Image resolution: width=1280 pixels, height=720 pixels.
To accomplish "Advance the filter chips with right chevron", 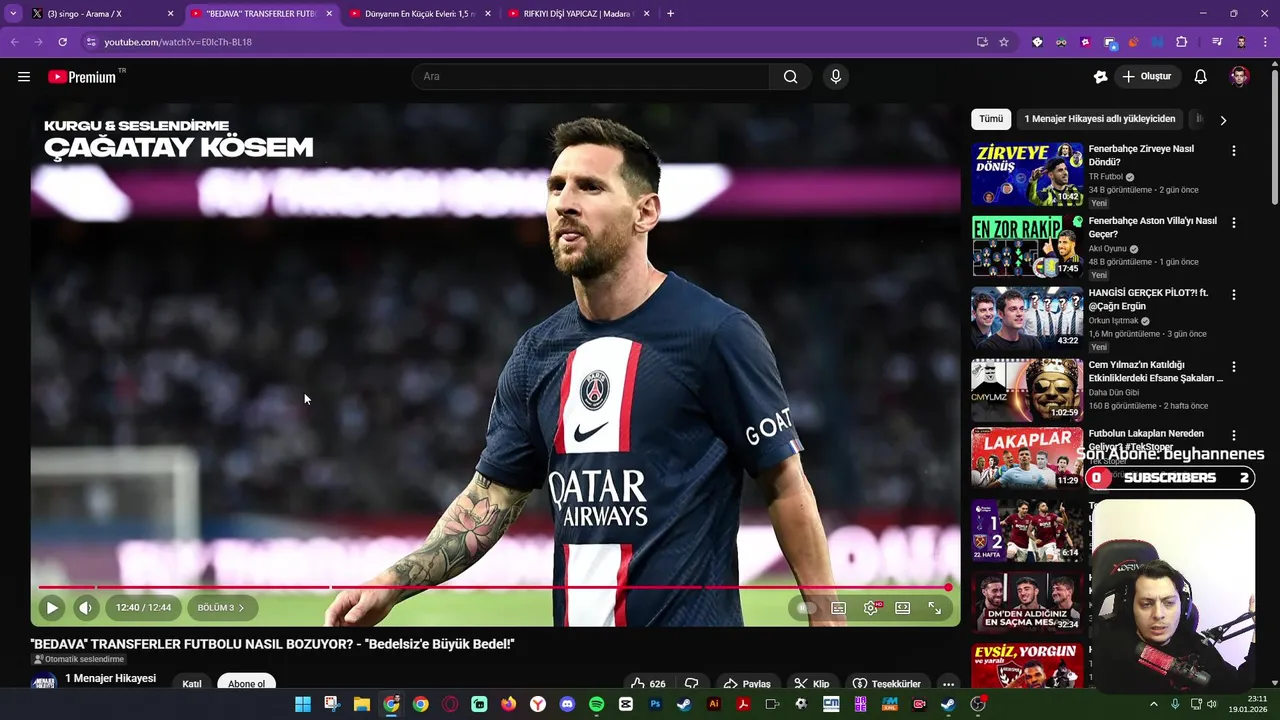I will tap(1223, 120).
